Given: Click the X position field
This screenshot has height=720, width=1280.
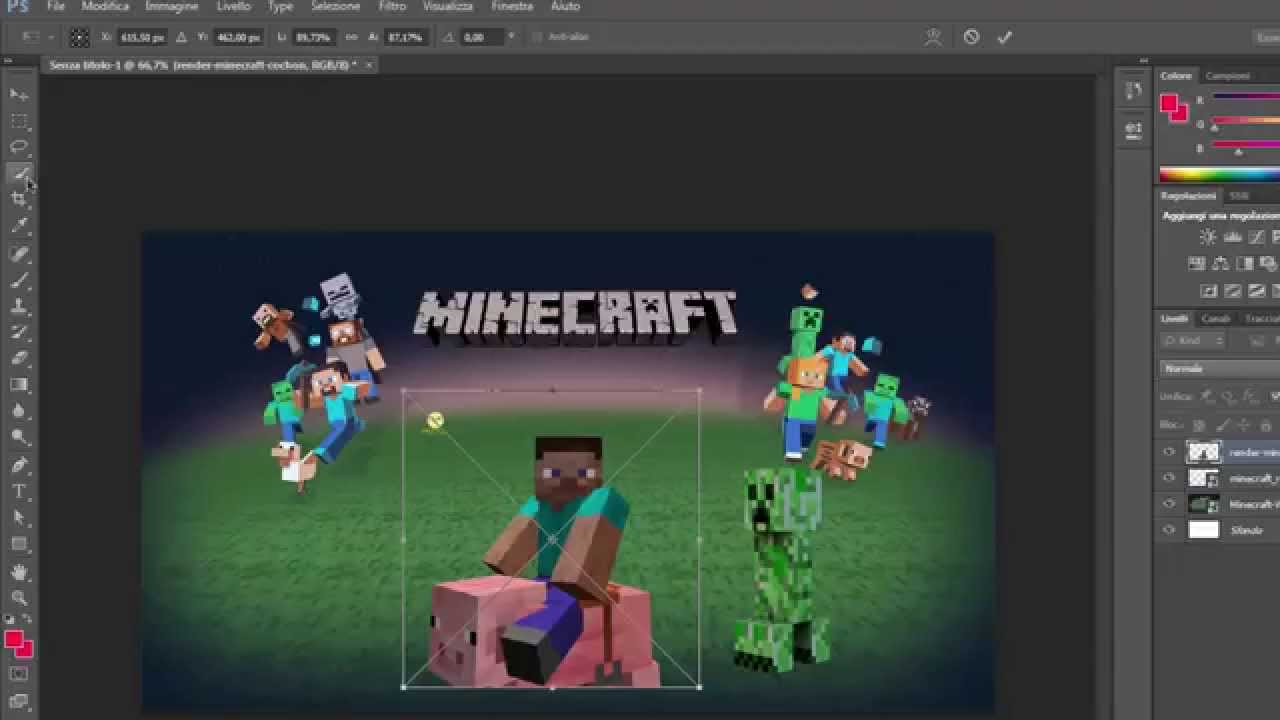Looking at the screenshot, I should pyautogui.click(x=142, y=37).
